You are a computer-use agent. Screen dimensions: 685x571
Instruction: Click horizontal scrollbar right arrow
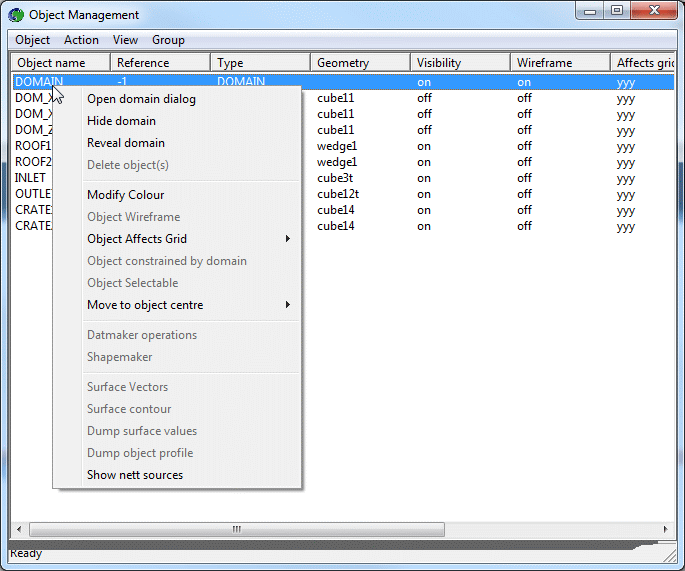[666, 529]
